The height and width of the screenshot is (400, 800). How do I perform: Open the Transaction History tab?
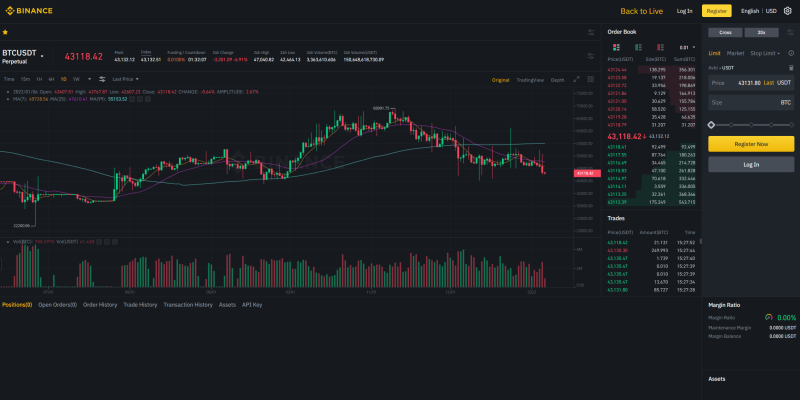click(188, 305)
